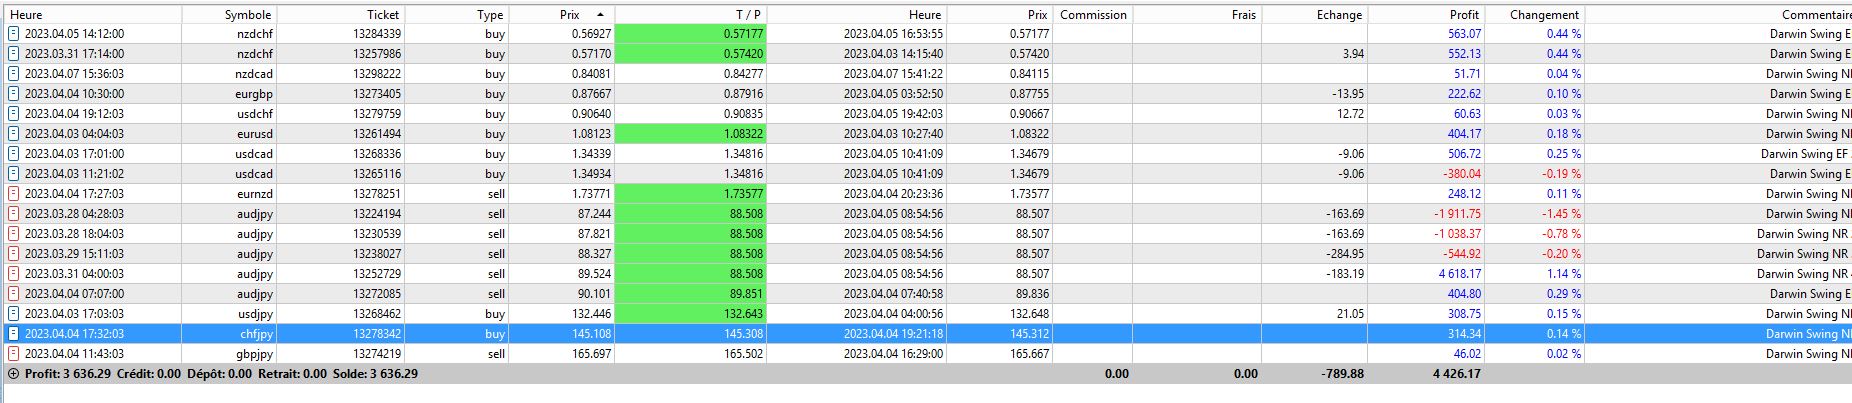The height and width of the screenshot is (403, 1852).
Task: Click the trade icon of the 2023.04.03 11:21:02 row
Action: (14, 174)
